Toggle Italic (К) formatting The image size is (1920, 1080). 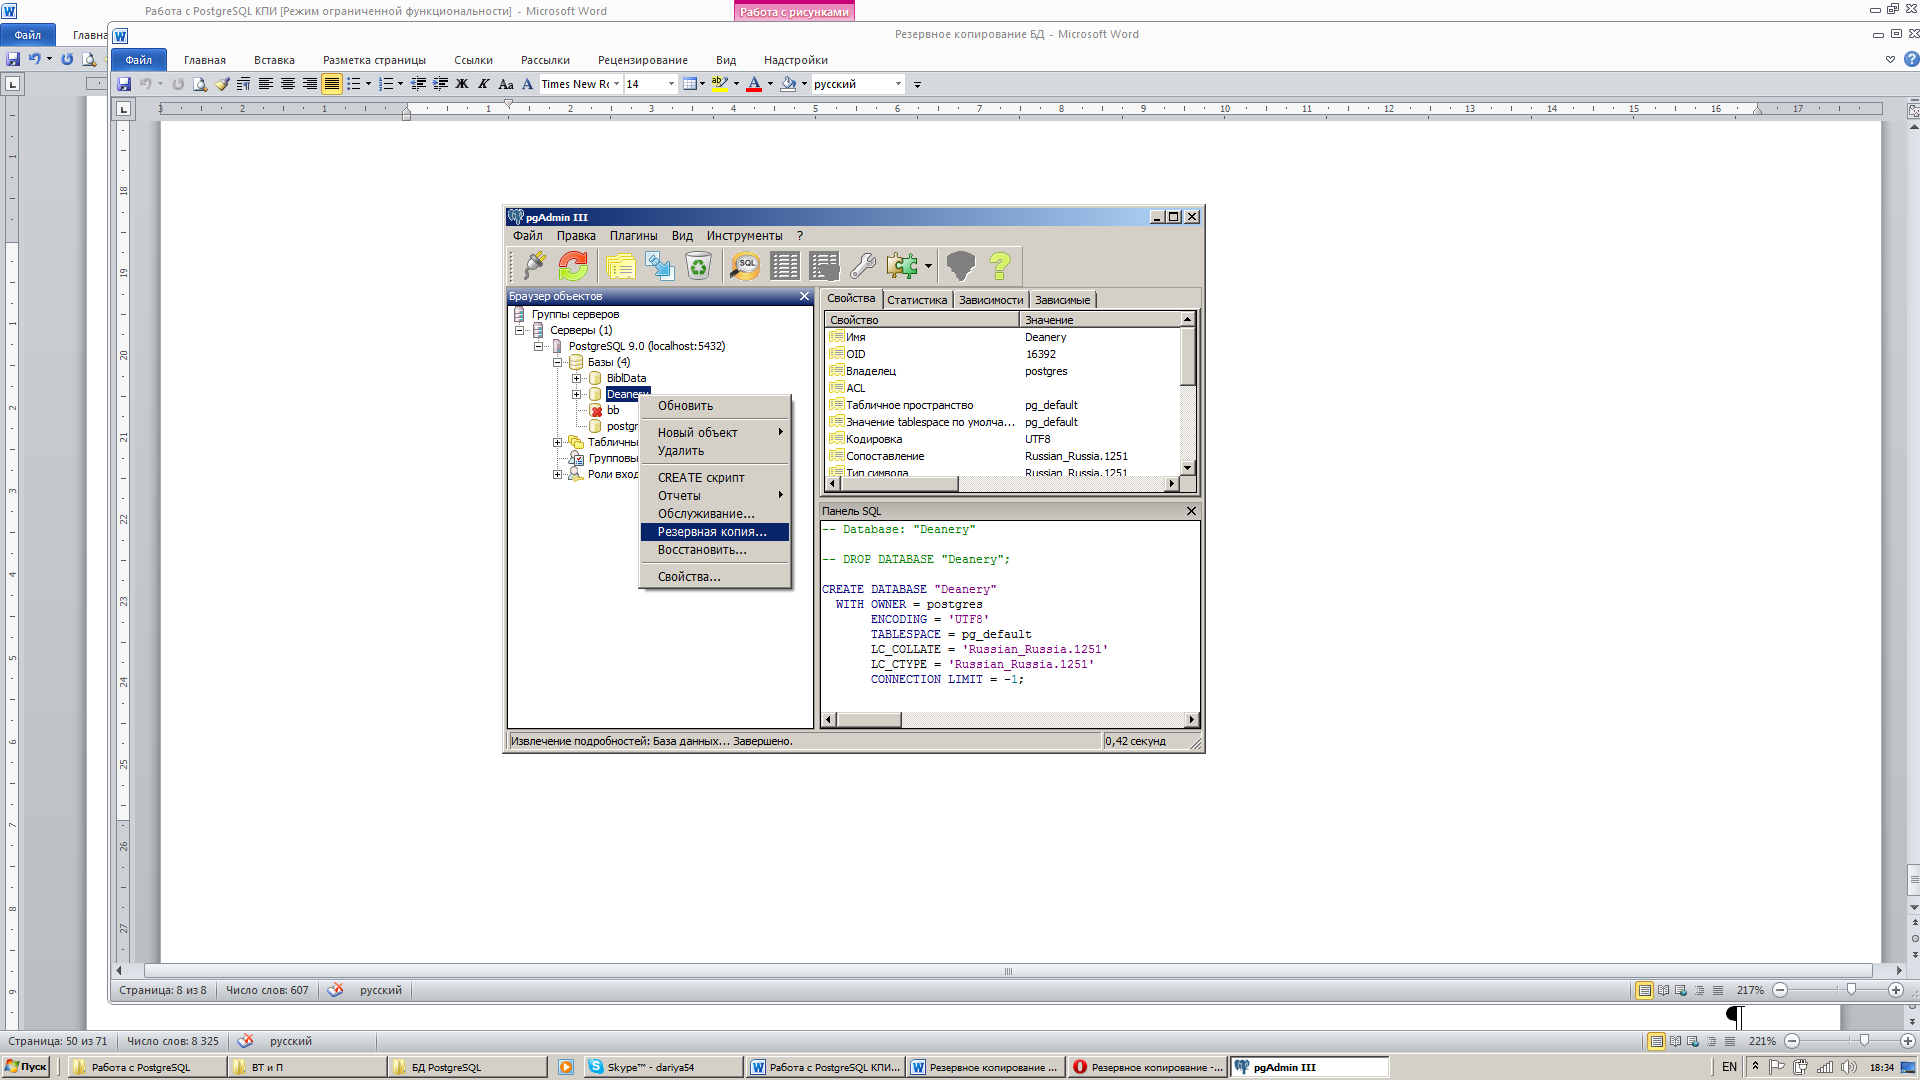coord(484,84)
